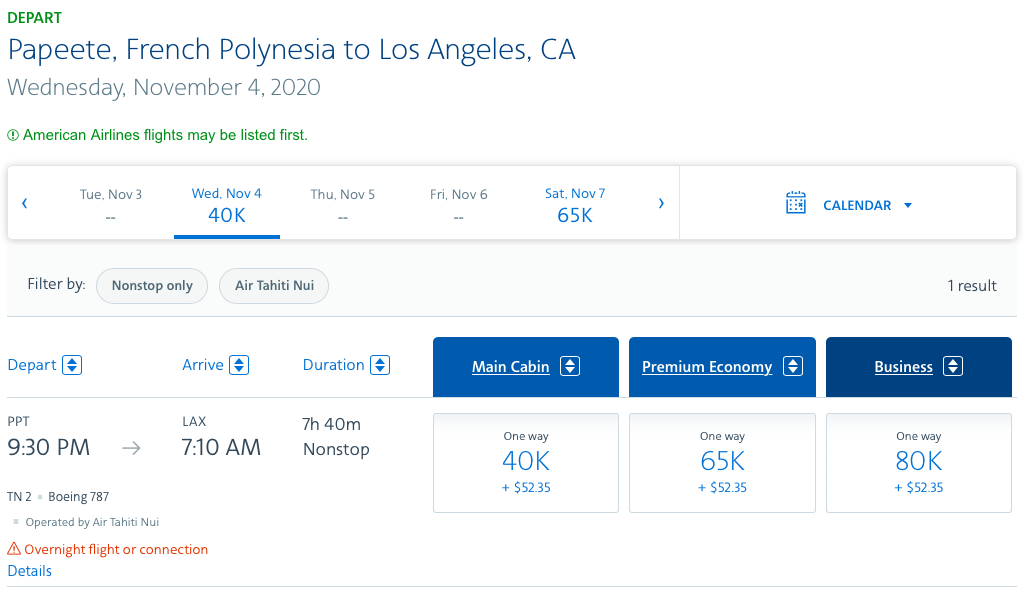Toggle the Air Tahiti Nui filter
The width and height of the screenshot is (1024, 595).
274,286
